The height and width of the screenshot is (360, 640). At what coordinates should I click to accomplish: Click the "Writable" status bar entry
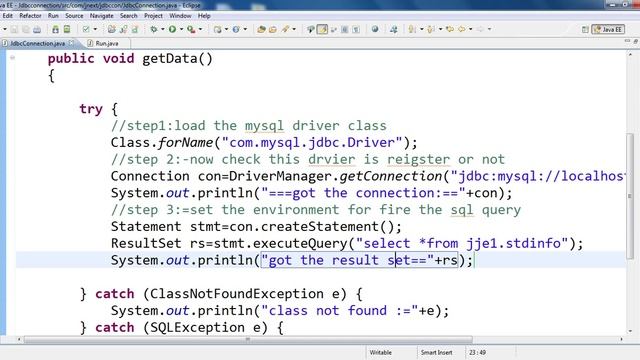point(380,352)
